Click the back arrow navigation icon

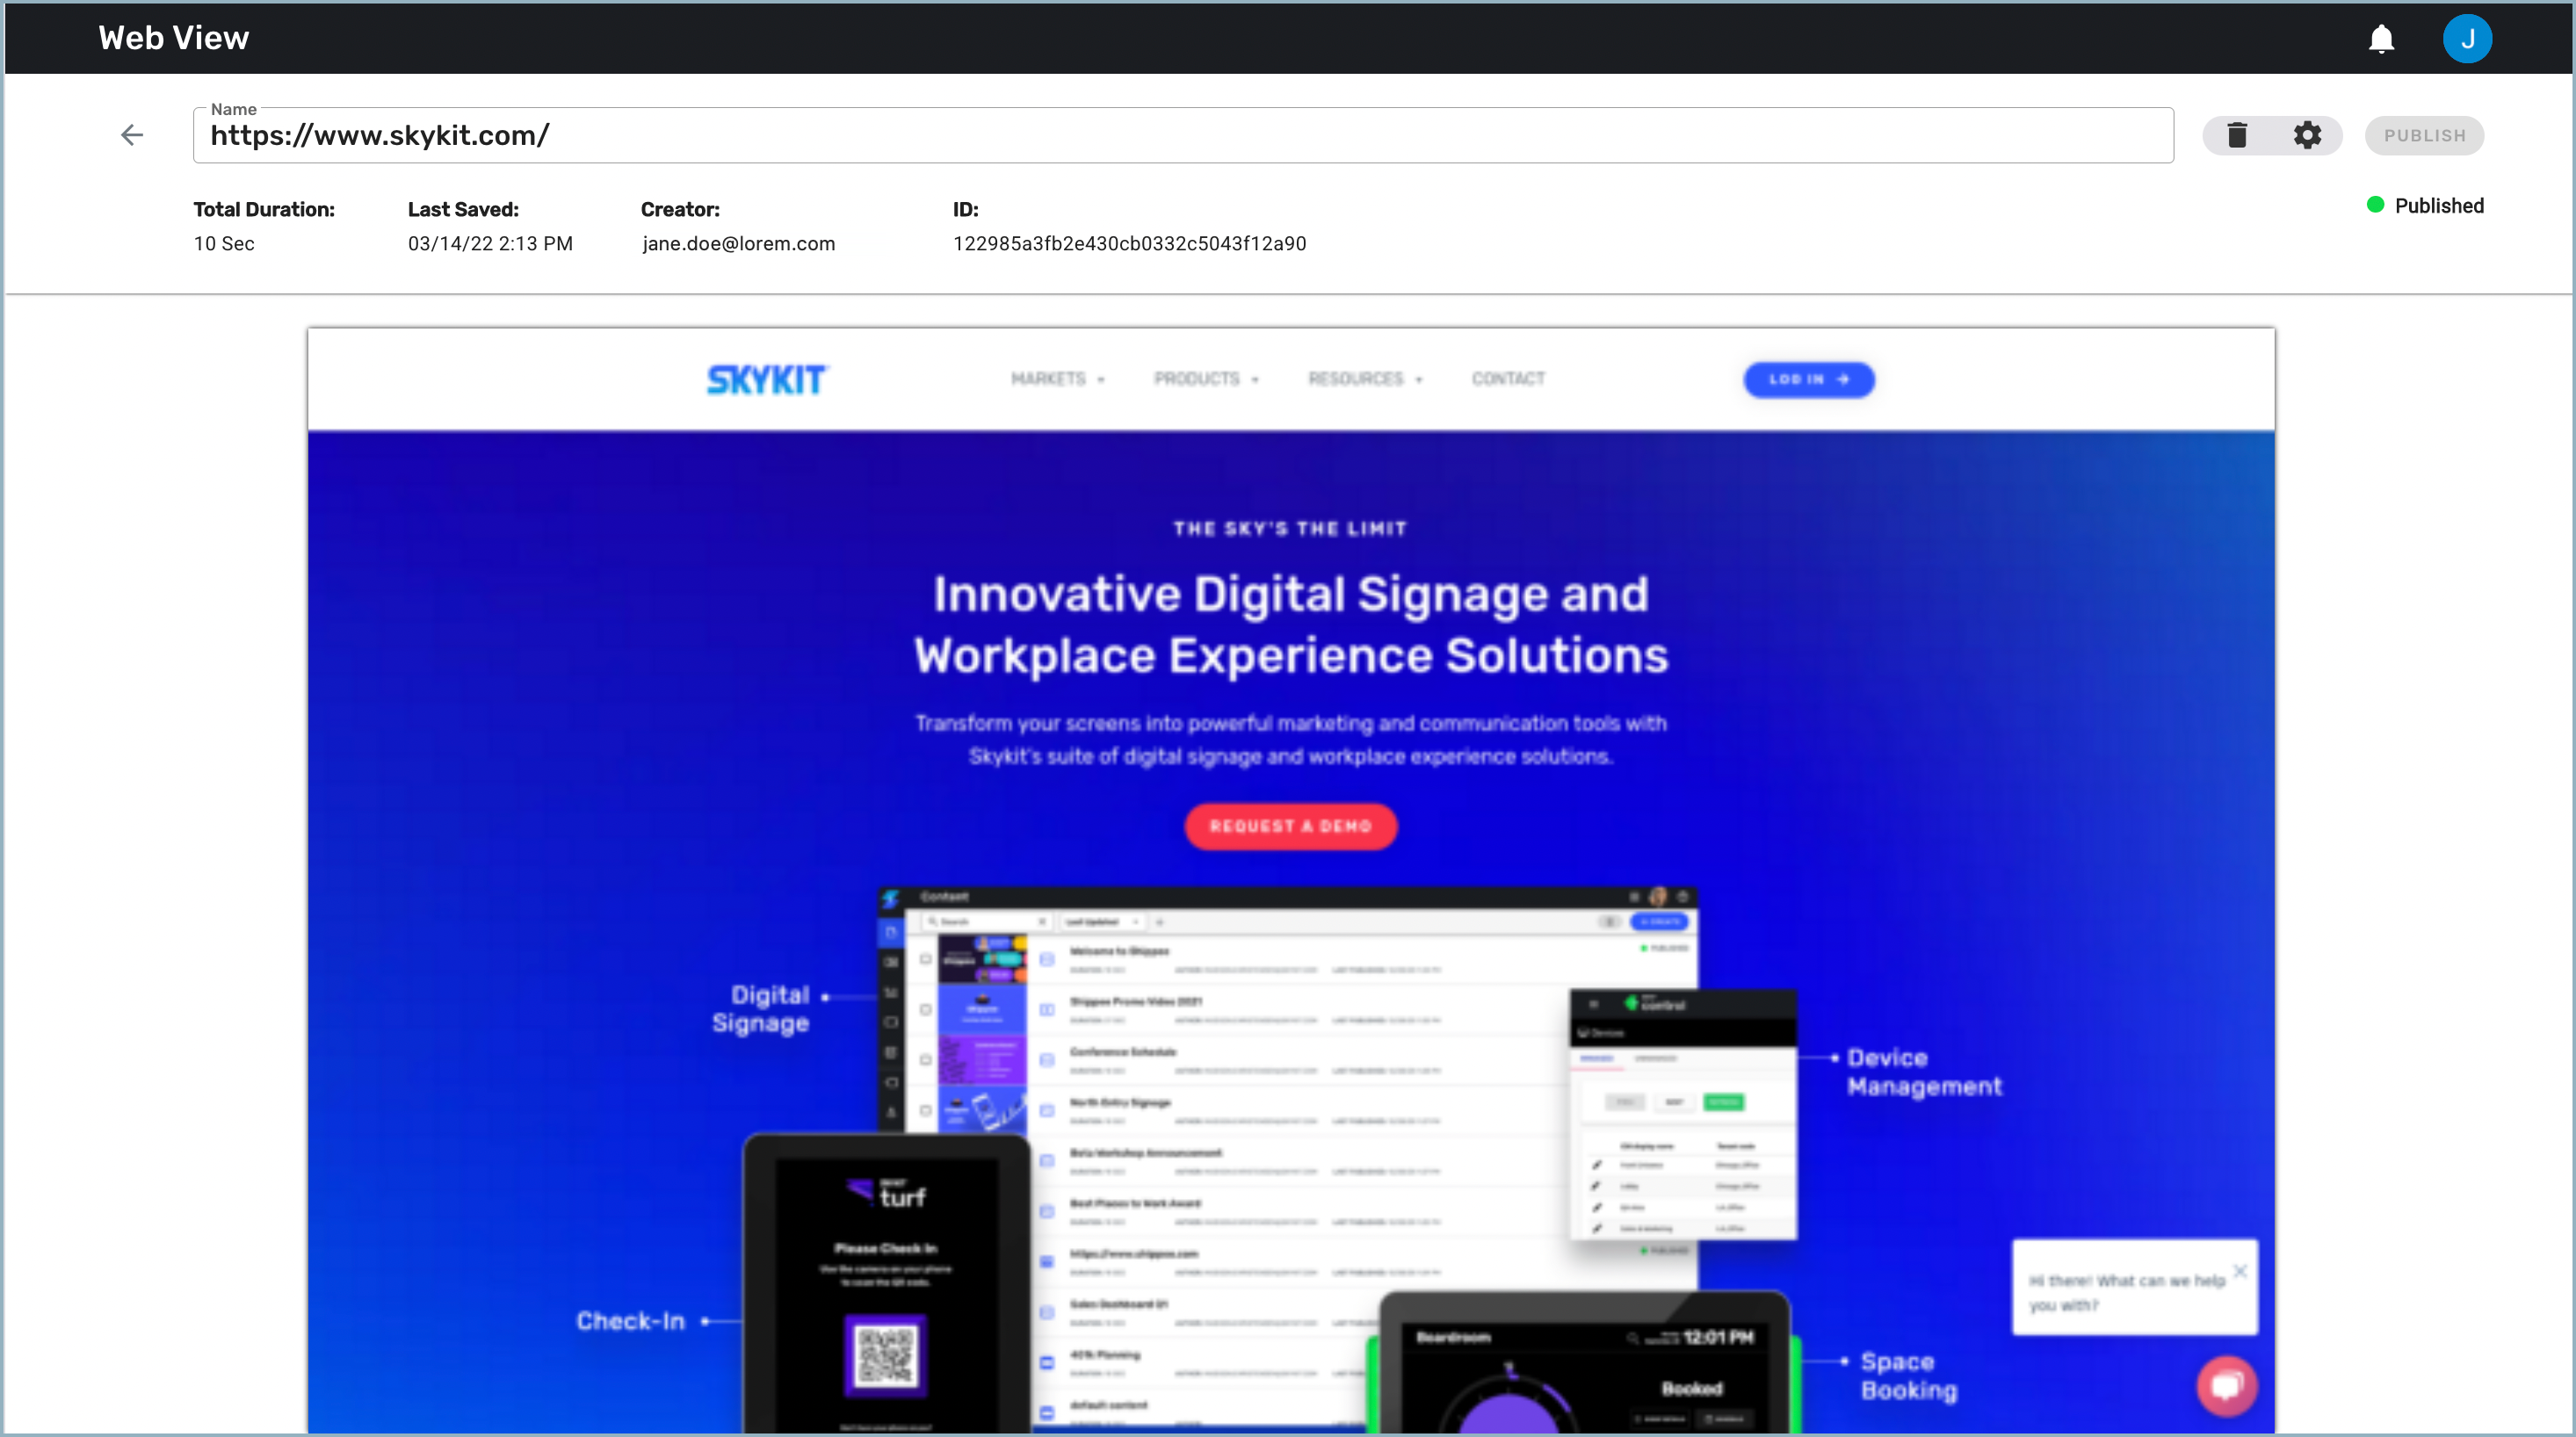[133, 133]
